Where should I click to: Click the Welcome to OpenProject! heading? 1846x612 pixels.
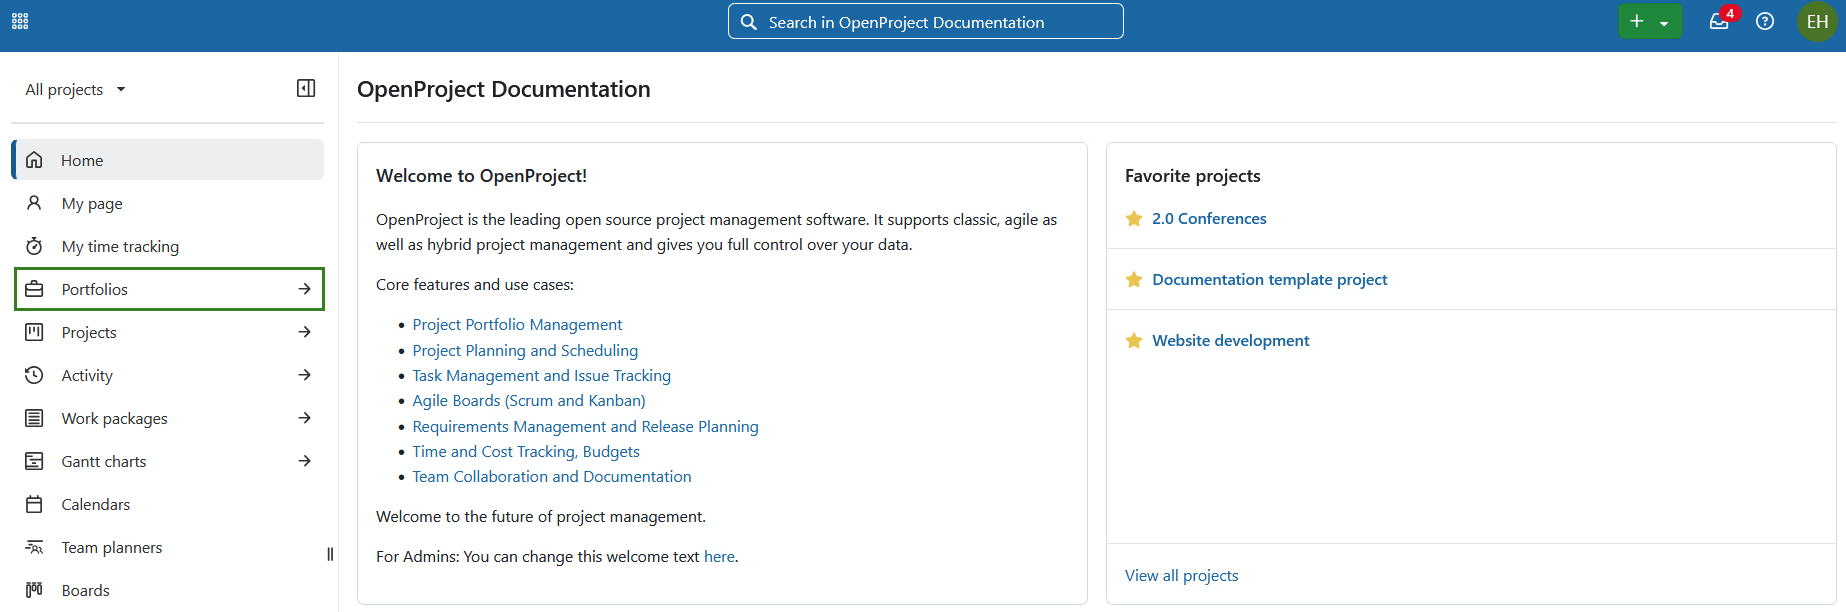(x=481, y=176)
